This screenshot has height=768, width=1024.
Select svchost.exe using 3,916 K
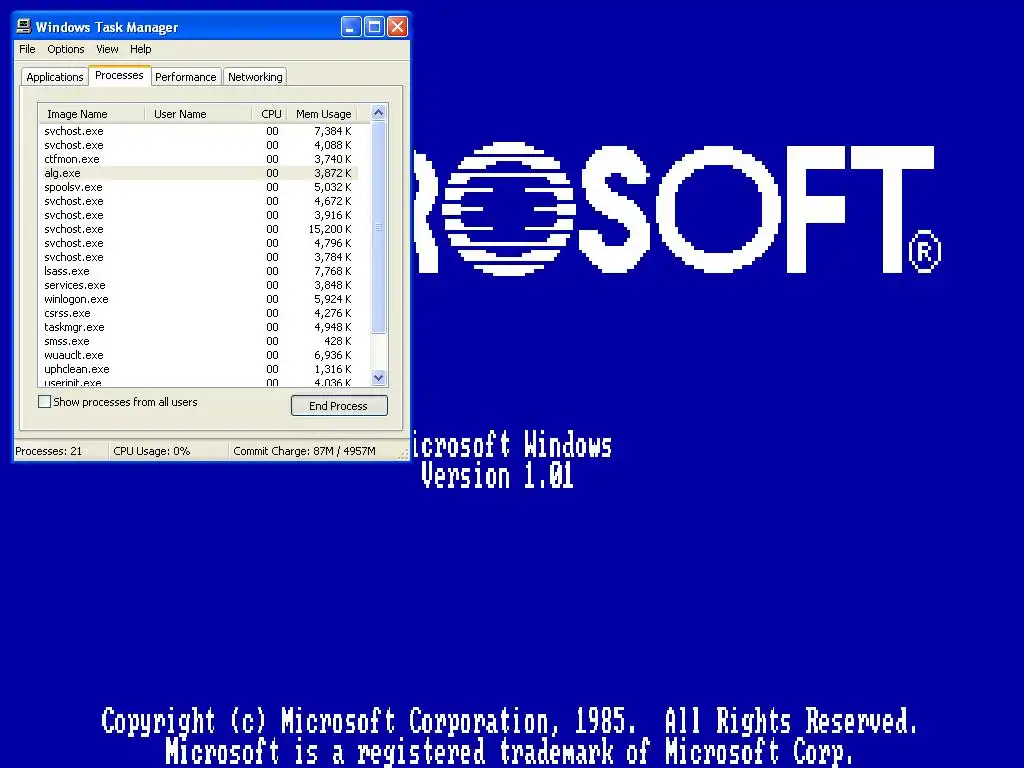click(199, 216)
